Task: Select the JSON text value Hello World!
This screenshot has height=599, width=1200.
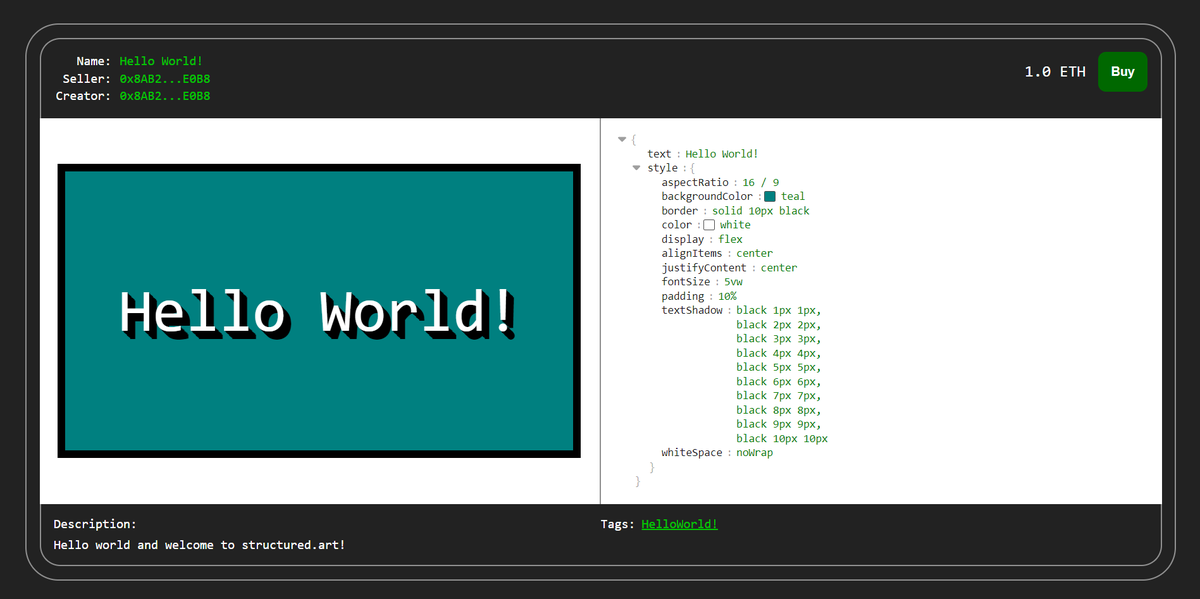Action: (x=722, y=154)
